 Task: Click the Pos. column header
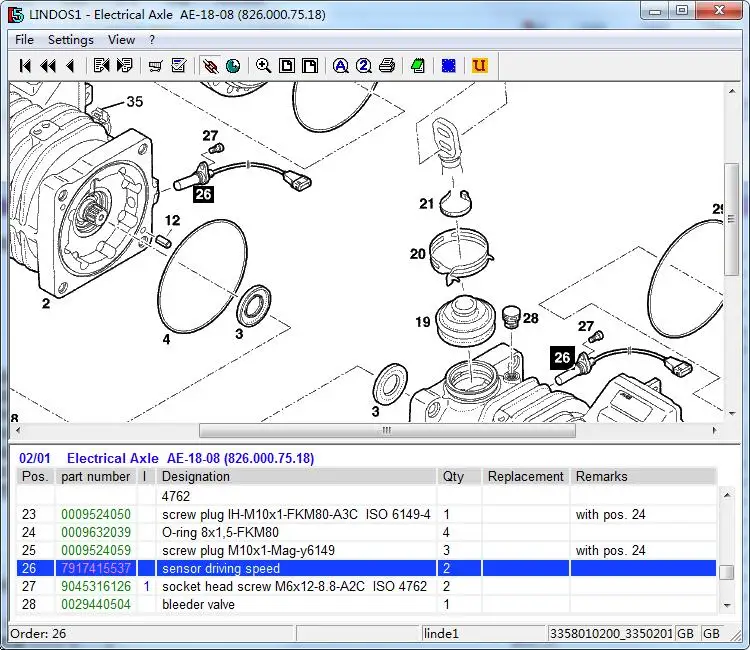coord(35,476)
